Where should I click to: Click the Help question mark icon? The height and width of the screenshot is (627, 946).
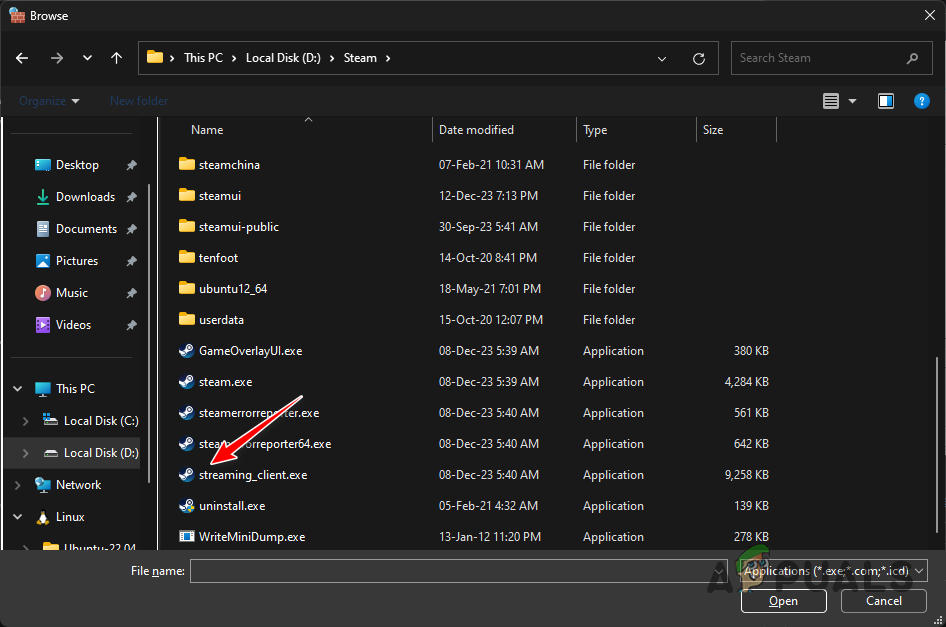921,100
